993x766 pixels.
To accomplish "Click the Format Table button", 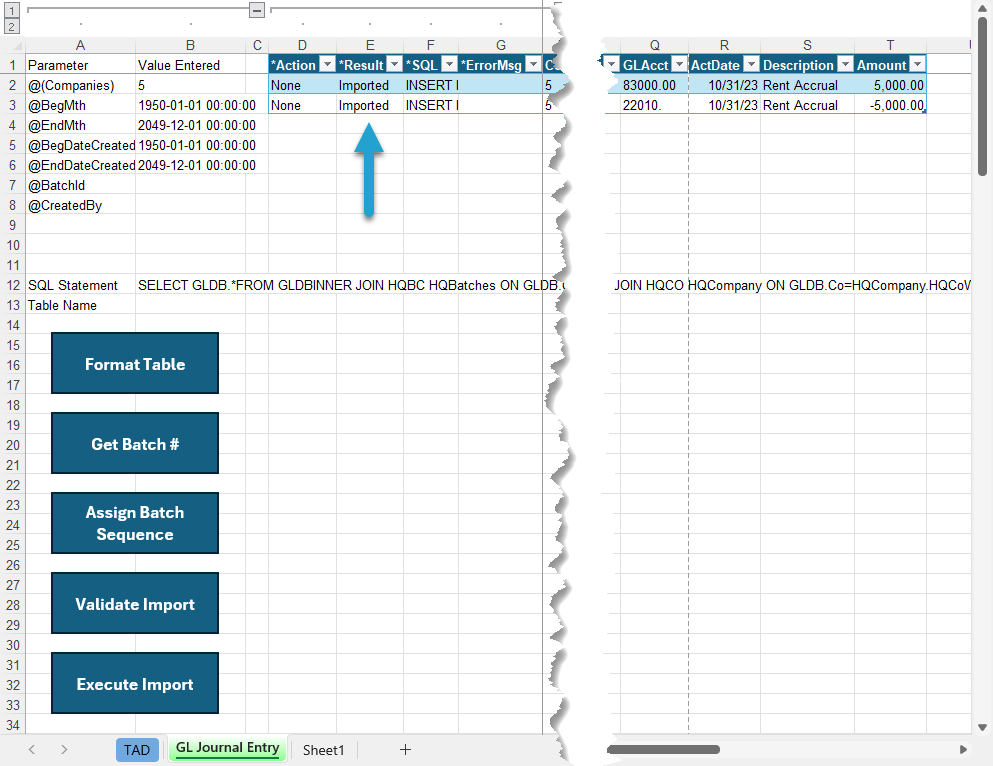I will 135,363.
